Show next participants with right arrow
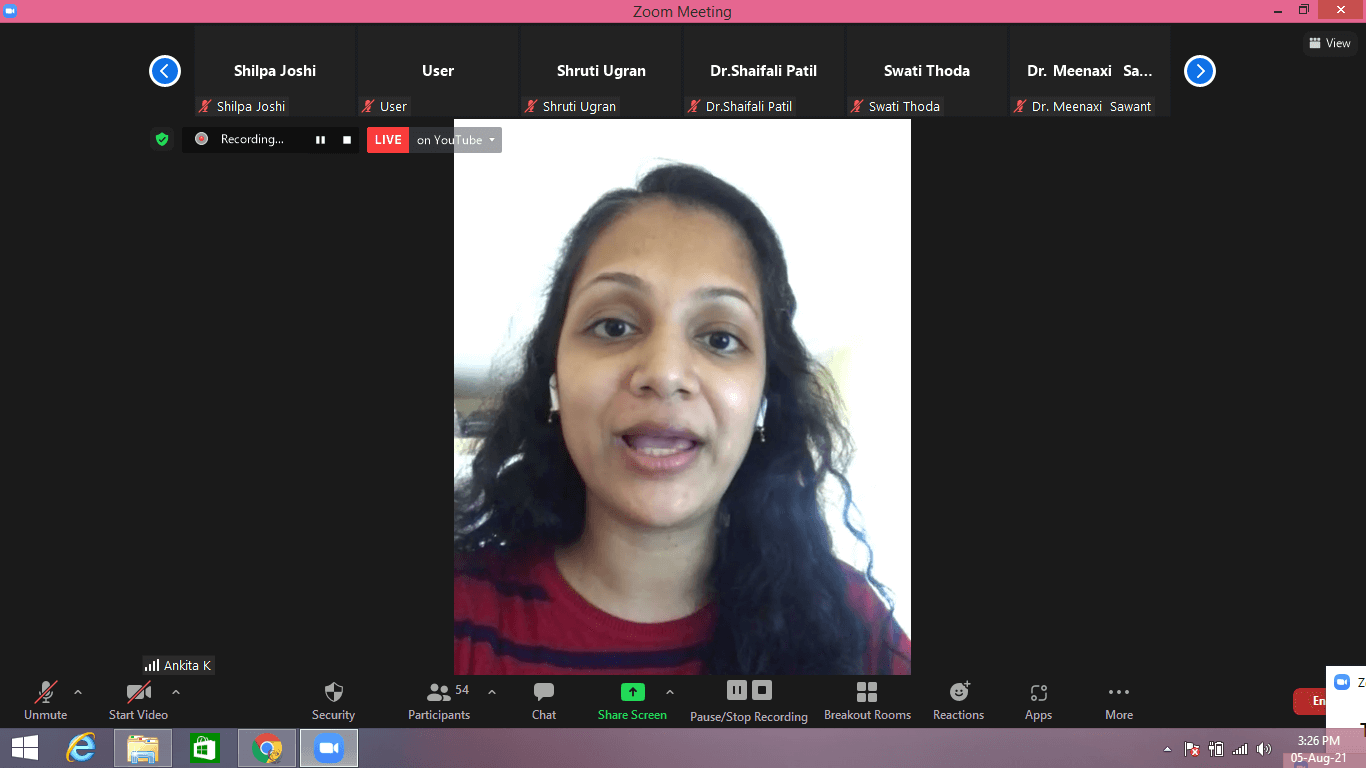 coord(1199,71)
